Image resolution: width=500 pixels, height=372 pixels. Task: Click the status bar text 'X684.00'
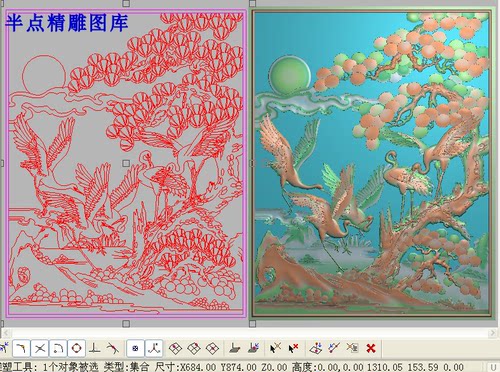click(198, 367)
